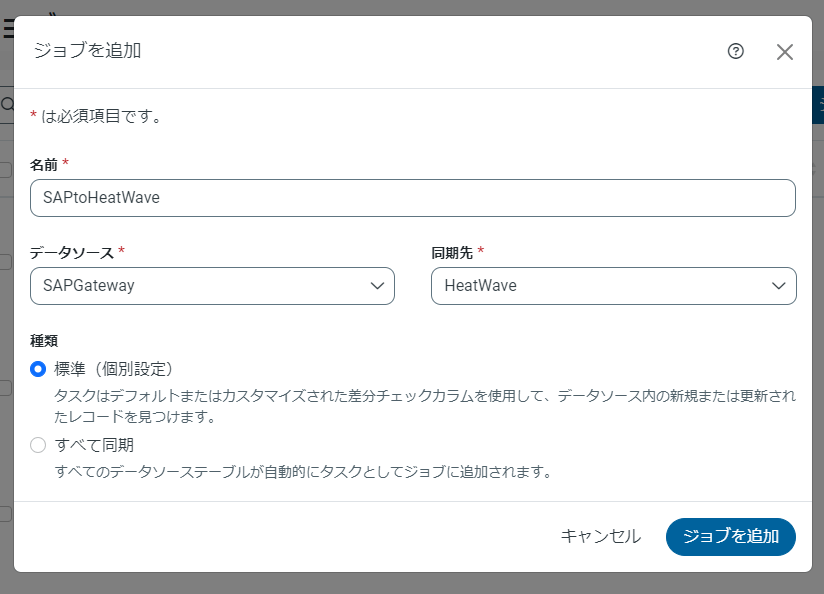Image resolution: width=824 pixels, height=594 pixels.
Task: Click the search magnifier behind the dialog
Action: [6, 104]
